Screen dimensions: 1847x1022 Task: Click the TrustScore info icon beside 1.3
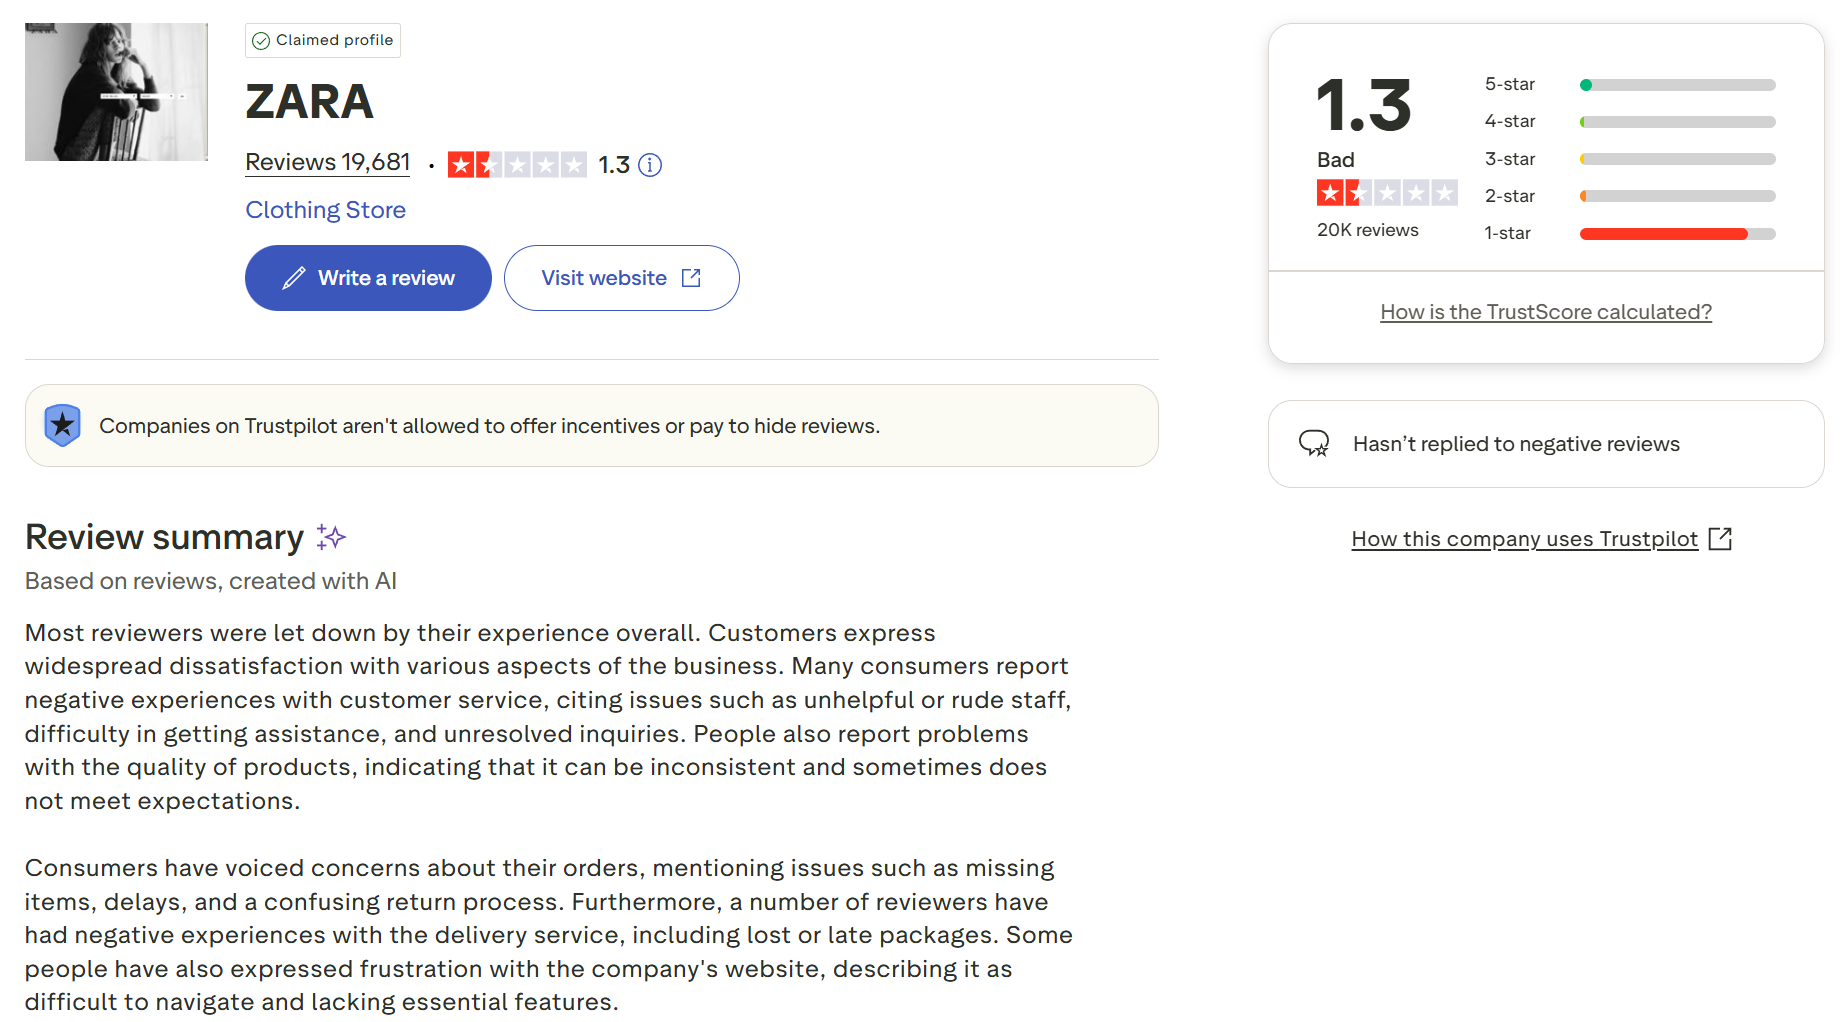pos(650,165)
